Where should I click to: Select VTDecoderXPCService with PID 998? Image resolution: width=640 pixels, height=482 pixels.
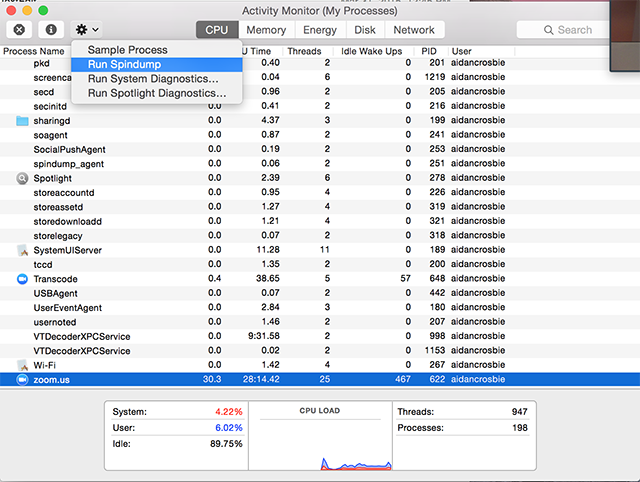(x=320, y=337)
